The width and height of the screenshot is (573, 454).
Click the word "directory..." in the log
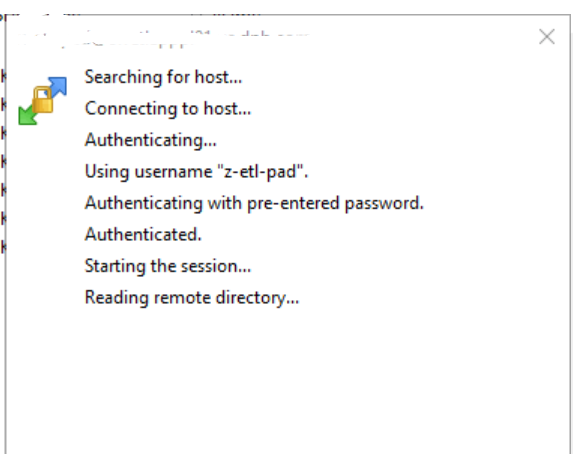click(257, 298)
